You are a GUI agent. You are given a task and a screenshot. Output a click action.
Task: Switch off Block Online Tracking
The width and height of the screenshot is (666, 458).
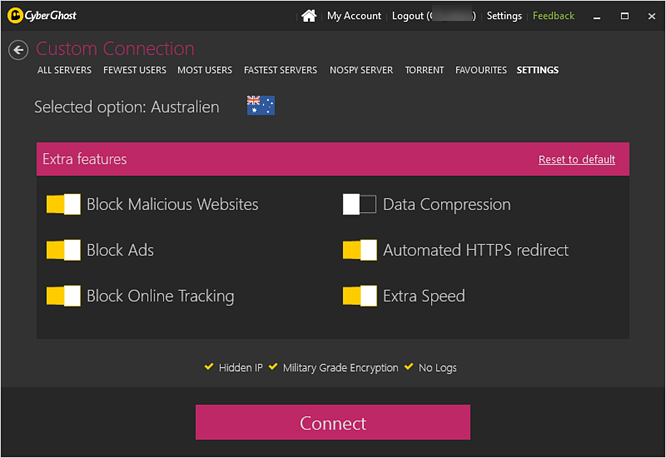(x=63, y=296)
